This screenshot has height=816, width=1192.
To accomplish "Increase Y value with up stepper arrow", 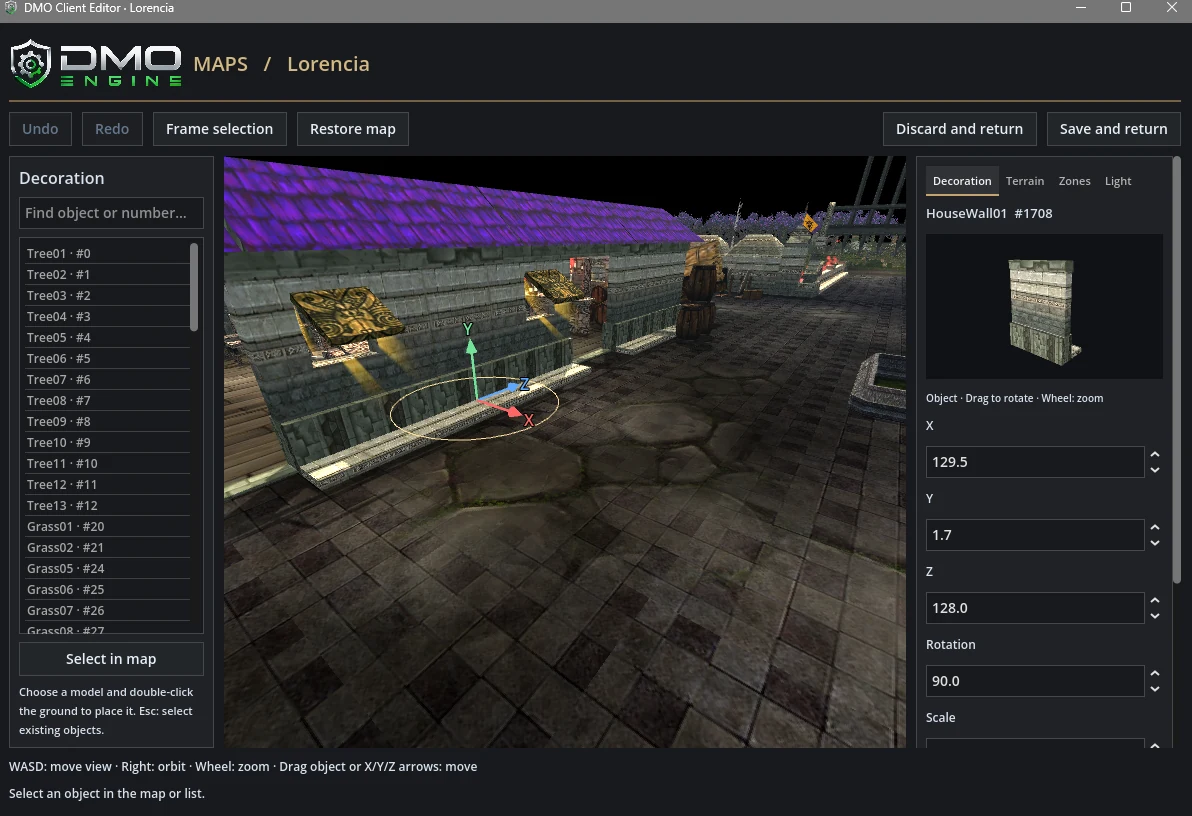I will [1155, 527].
